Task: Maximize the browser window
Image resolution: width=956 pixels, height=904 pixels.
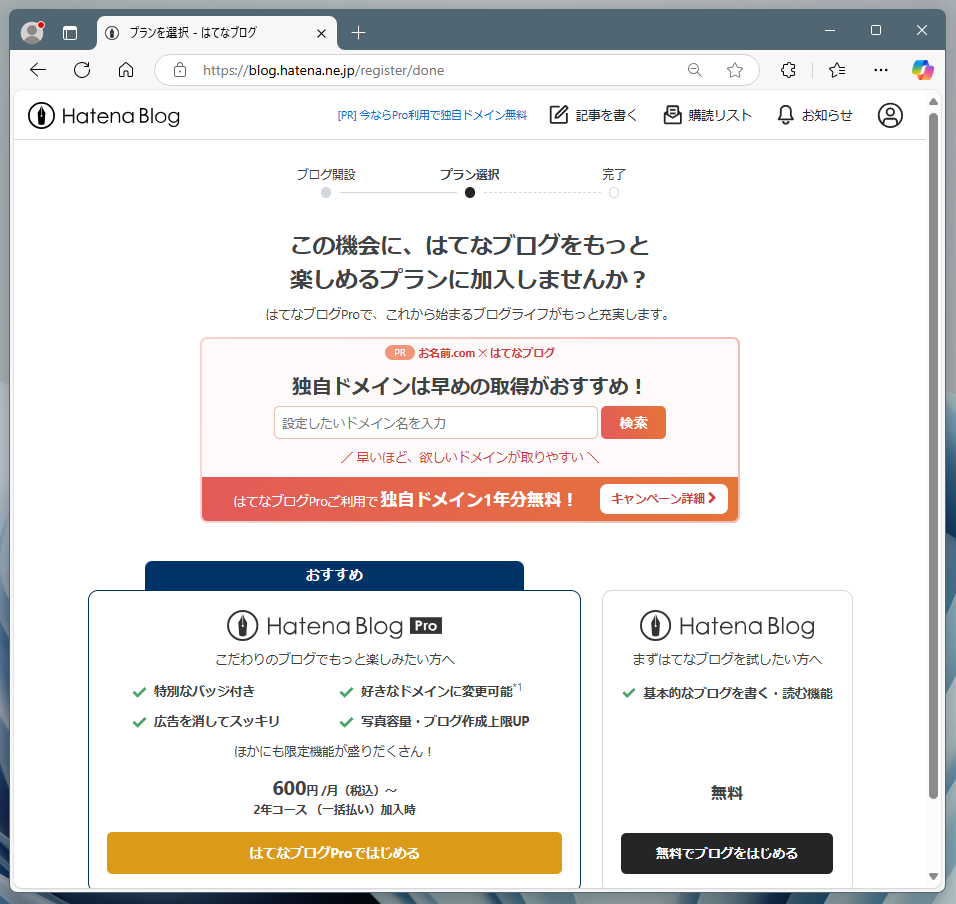Action: point(876,30)
